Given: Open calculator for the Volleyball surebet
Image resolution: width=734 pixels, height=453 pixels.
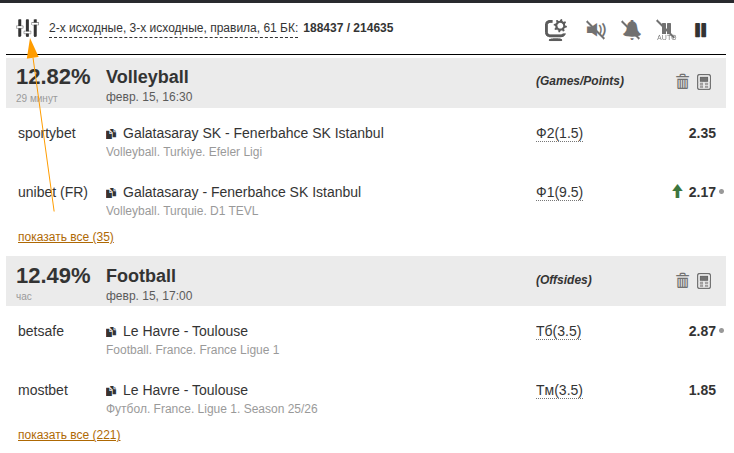Looking at the screenshot, I should coord(704,82).
